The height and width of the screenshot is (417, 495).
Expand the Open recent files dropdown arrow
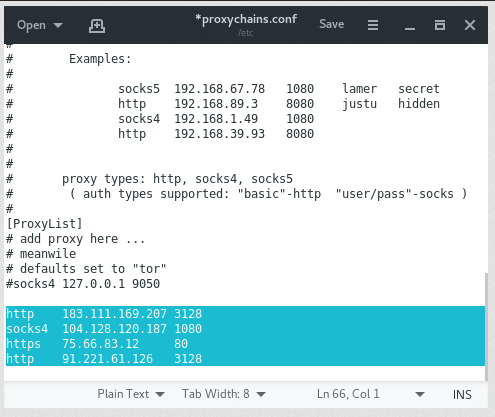click(x=58, y=25)
